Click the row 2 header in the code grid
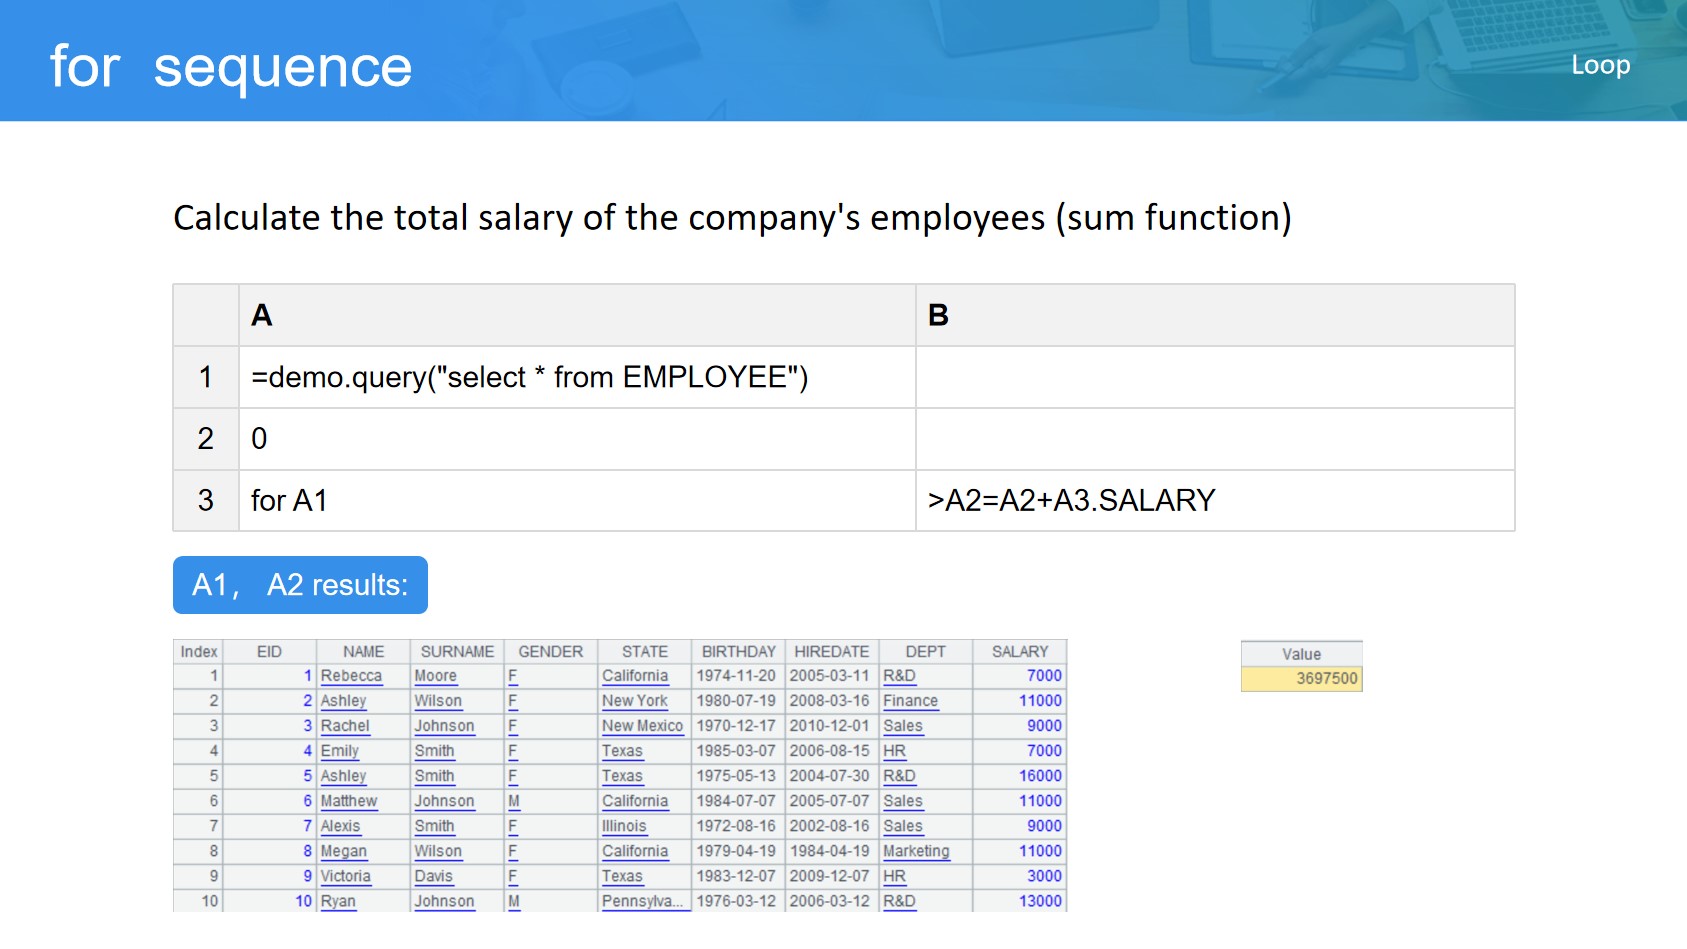1687x949 pixels. [206, 439]
